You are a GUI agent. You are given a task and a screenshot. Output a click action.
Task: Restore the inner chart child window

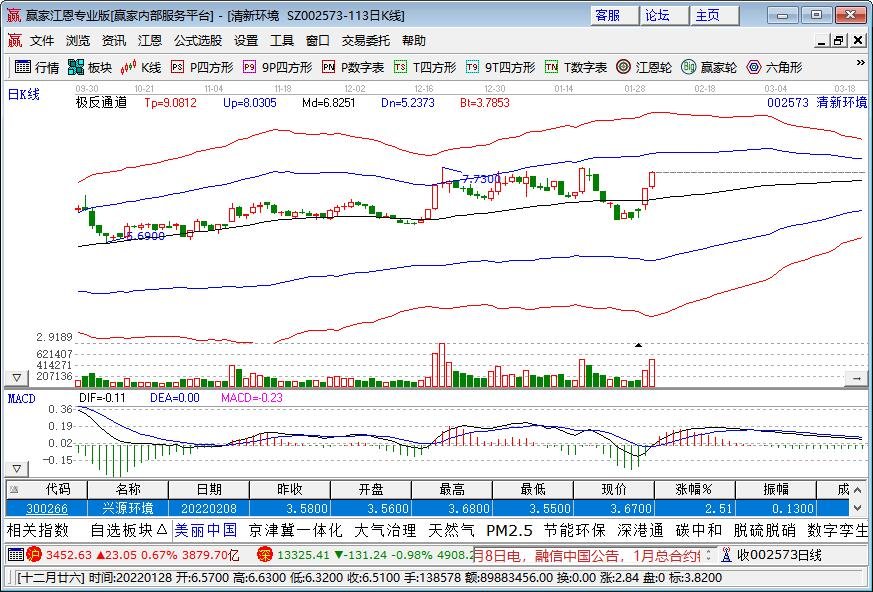839,41
